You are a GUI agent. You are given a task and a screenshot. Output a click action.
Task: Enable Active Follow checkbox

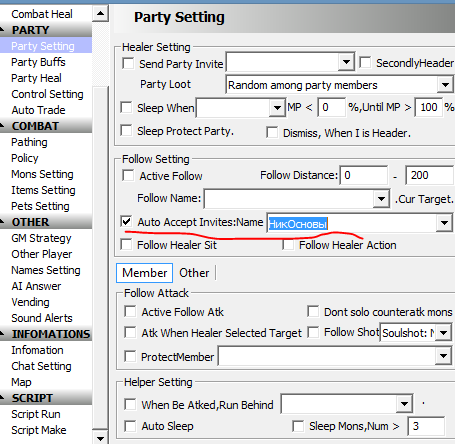click(128, 175)
